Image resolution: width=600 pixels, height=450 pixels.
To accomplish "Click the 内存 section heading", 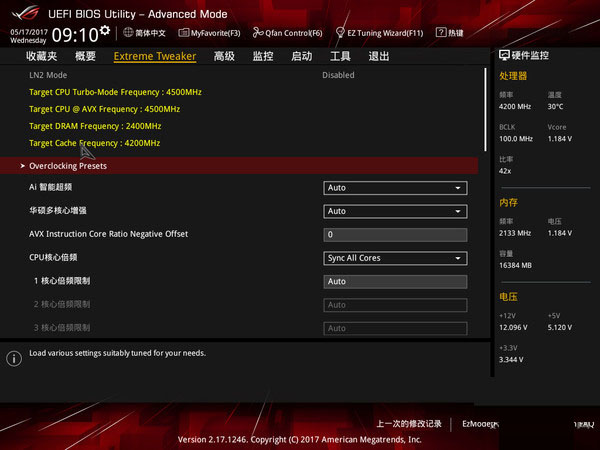I will click(x=508, y=202).
